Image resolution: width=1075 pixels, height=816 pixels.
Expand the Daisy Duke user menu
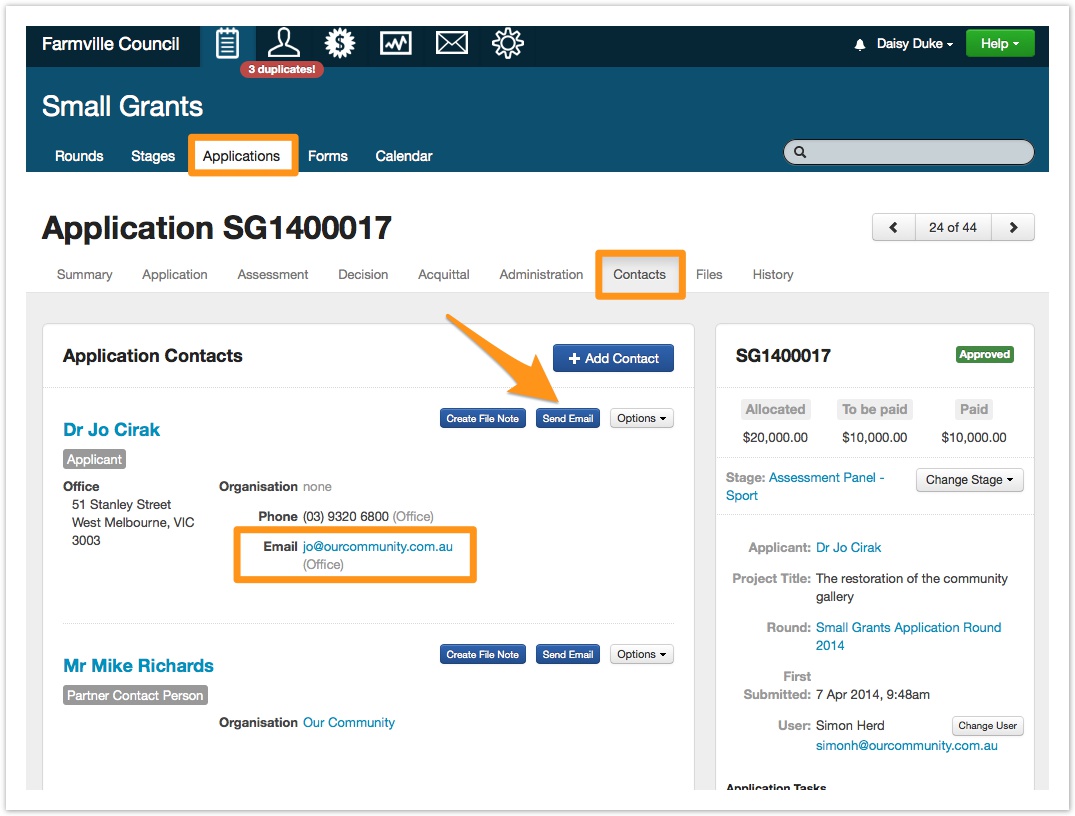click(914, 44)
